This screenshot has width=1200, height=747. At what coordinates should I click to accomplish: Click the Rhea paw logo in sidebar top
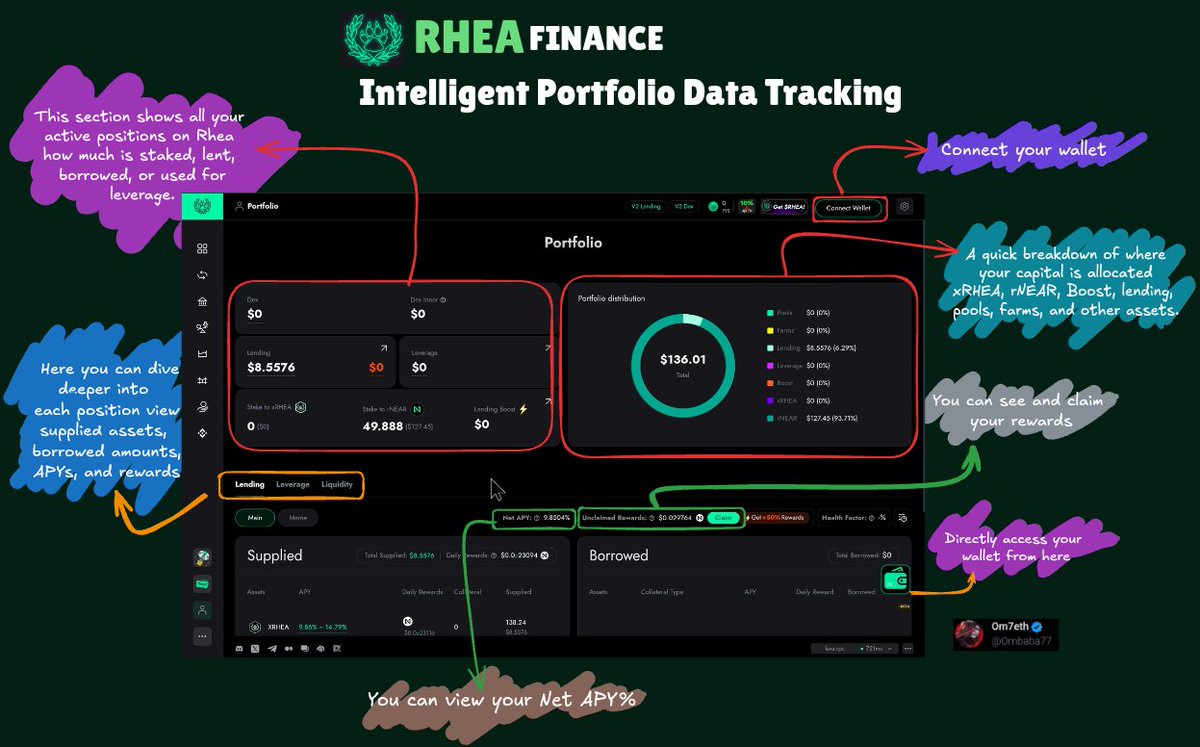pos(203,206)
